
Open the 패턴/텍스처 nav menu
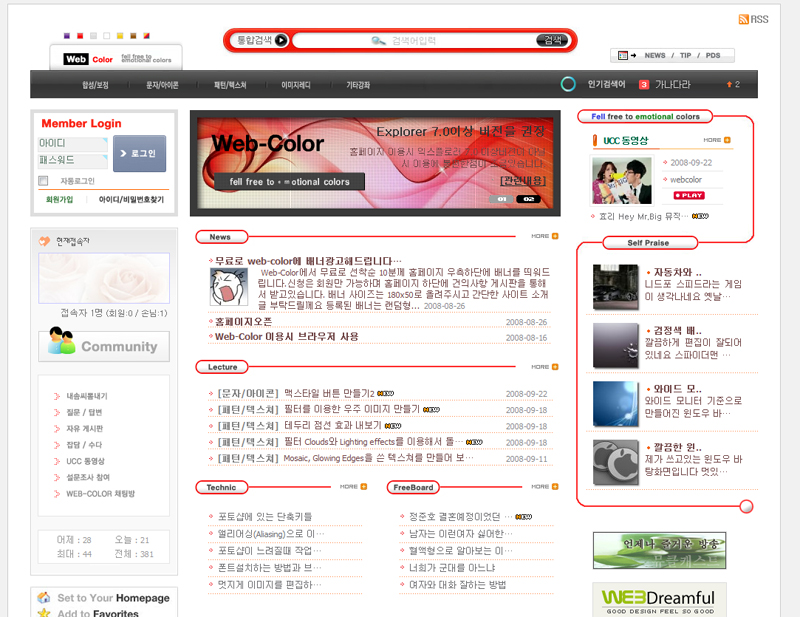click(x=230, y=85)
